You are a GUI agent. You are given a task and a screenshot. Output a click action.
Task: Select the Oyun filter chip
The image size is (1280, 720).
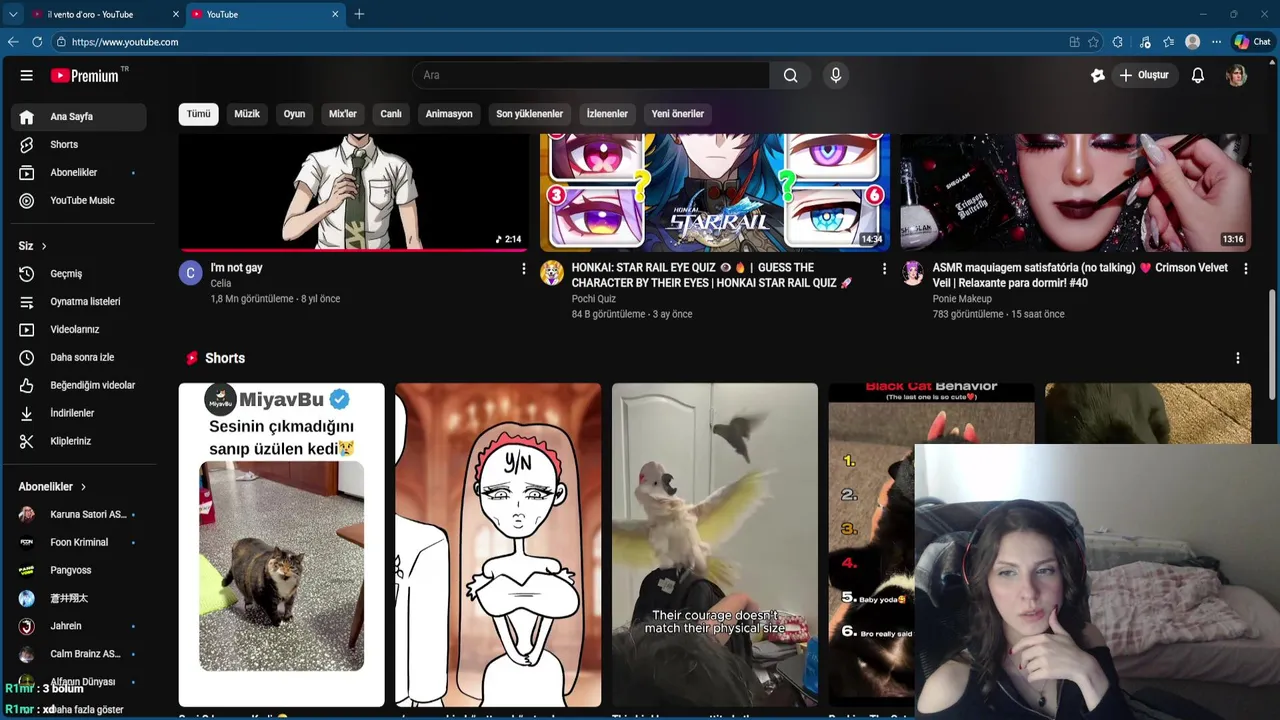pyautogui.click(x=294, y=114)
